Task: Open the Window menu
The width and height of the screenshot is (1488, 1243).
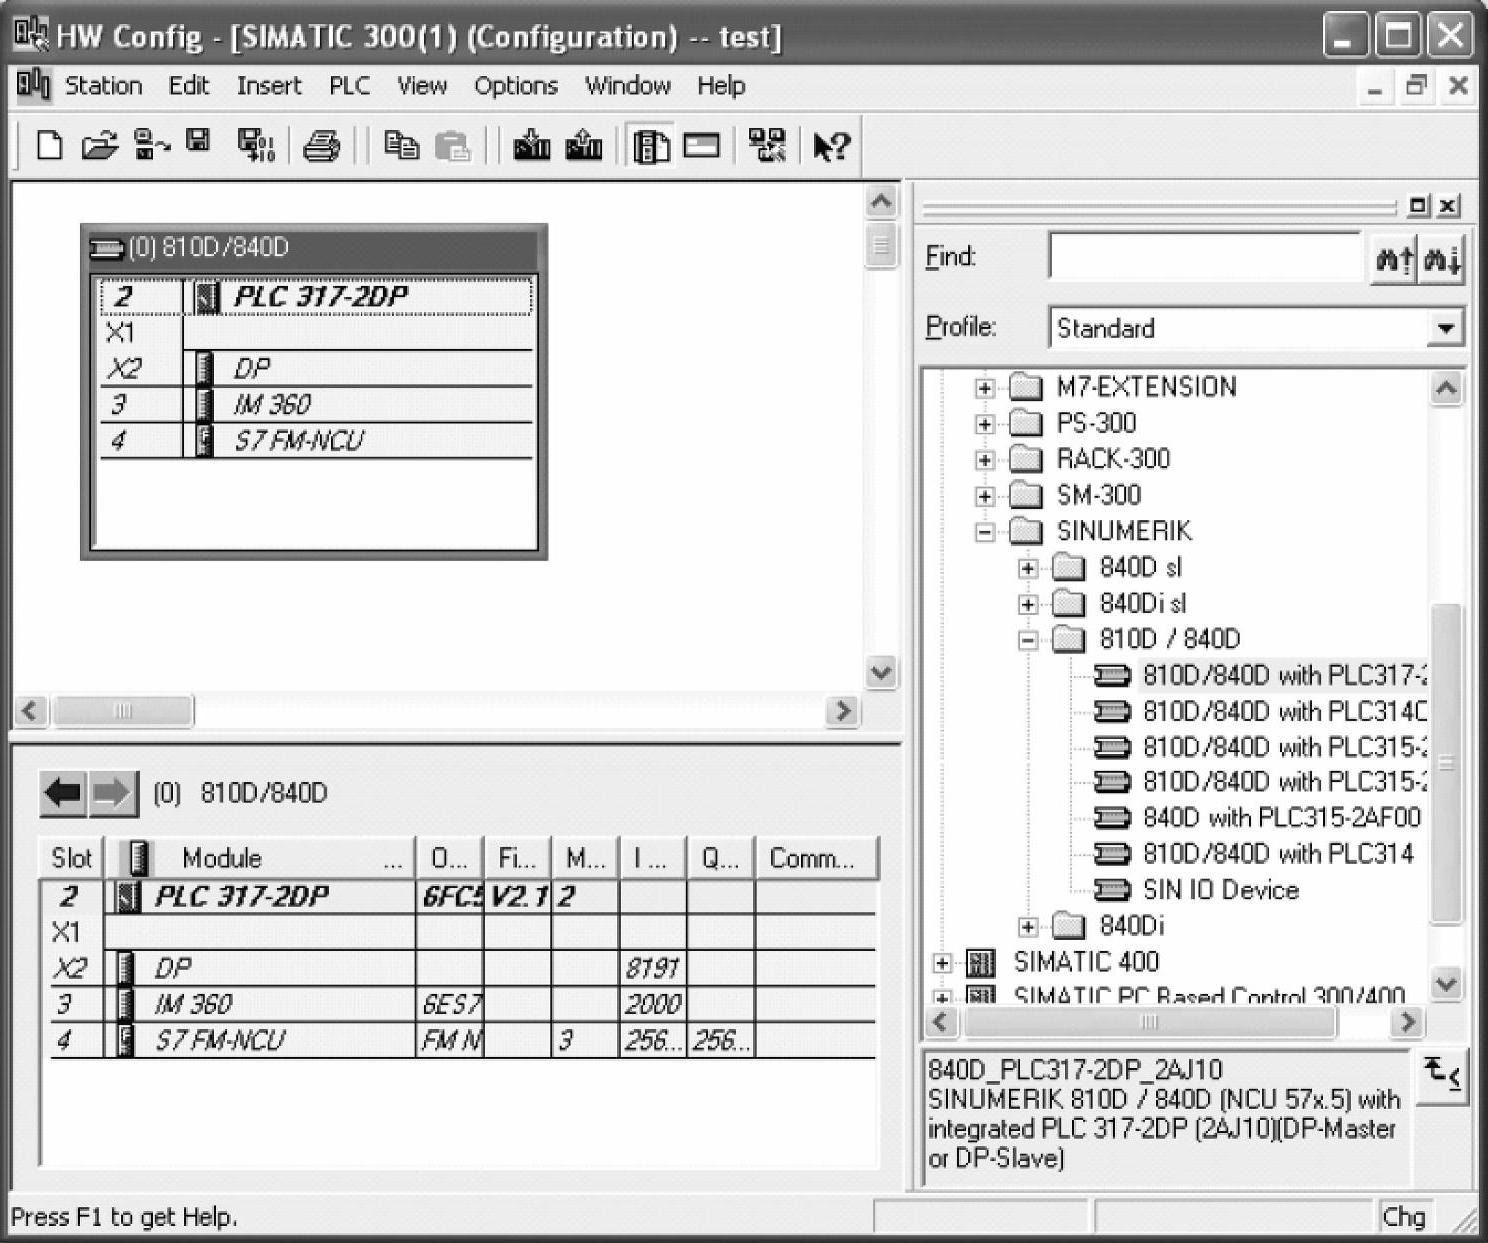Action: [x=628, y=86]
